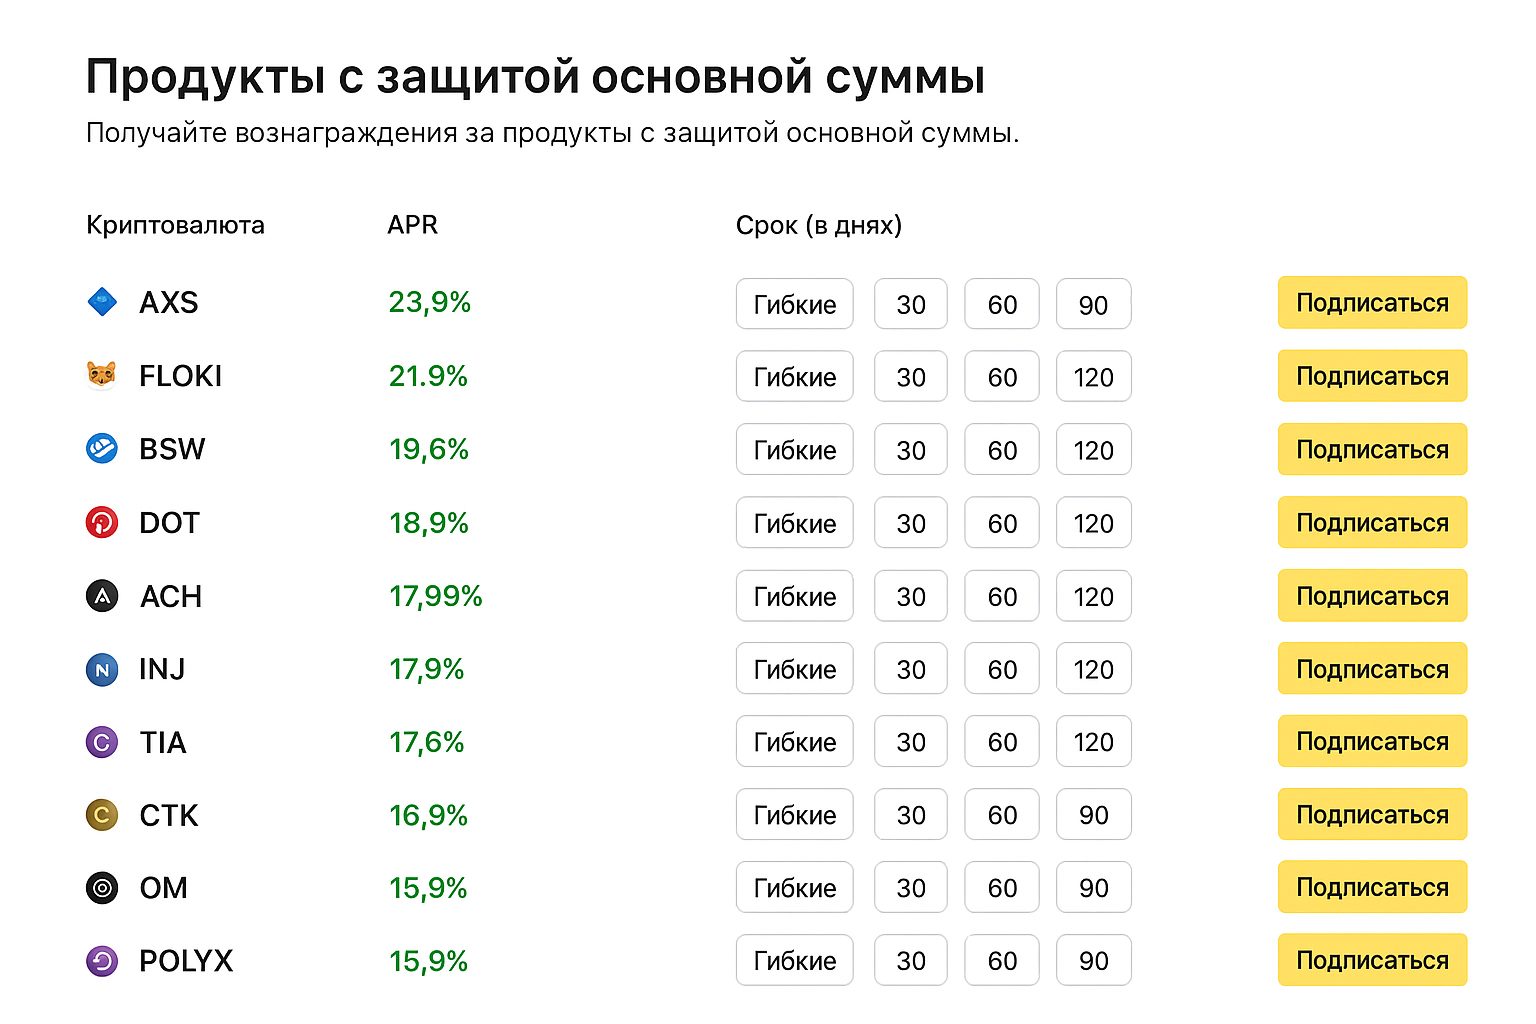Subscribe to the AXS product
This screenshot has width=1536, height=1024.
(1372, 303)
